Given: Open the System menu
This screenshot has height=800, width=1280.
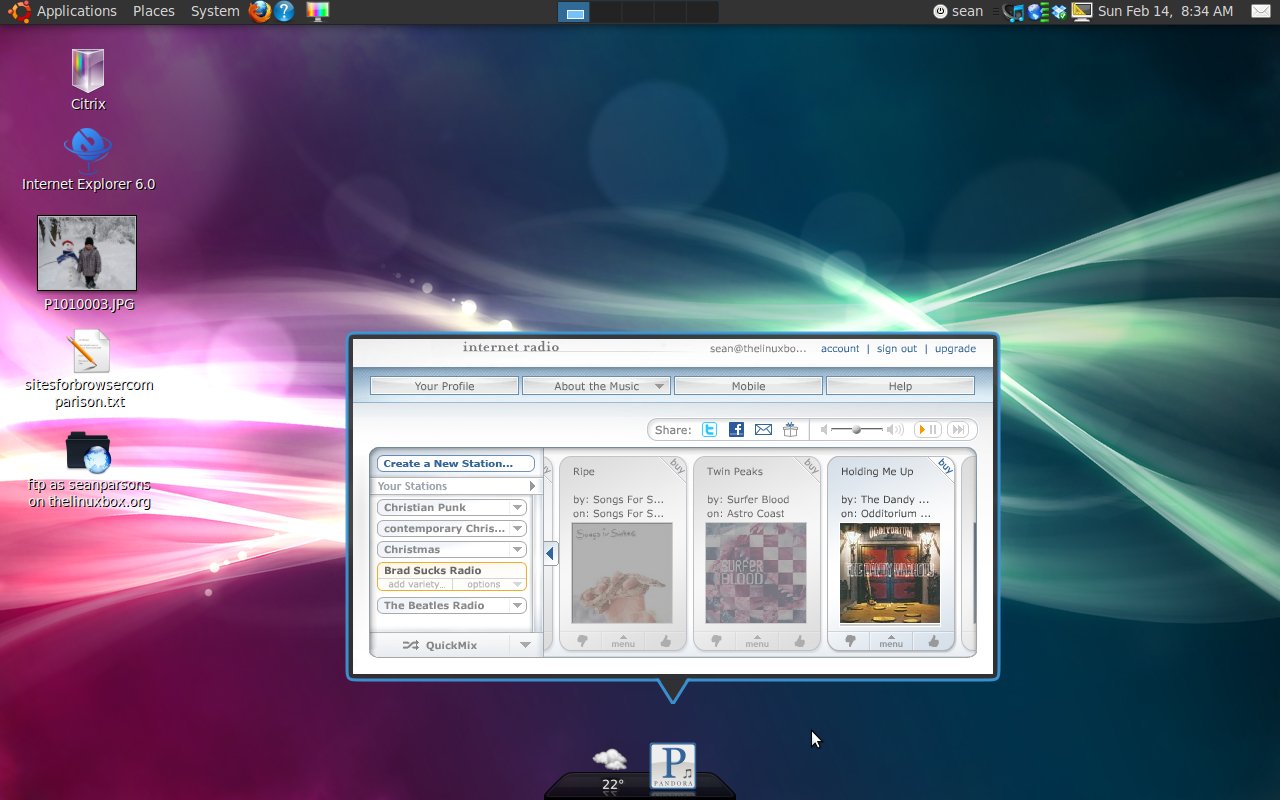Looking at the screenshot, I should click(215, 11).
